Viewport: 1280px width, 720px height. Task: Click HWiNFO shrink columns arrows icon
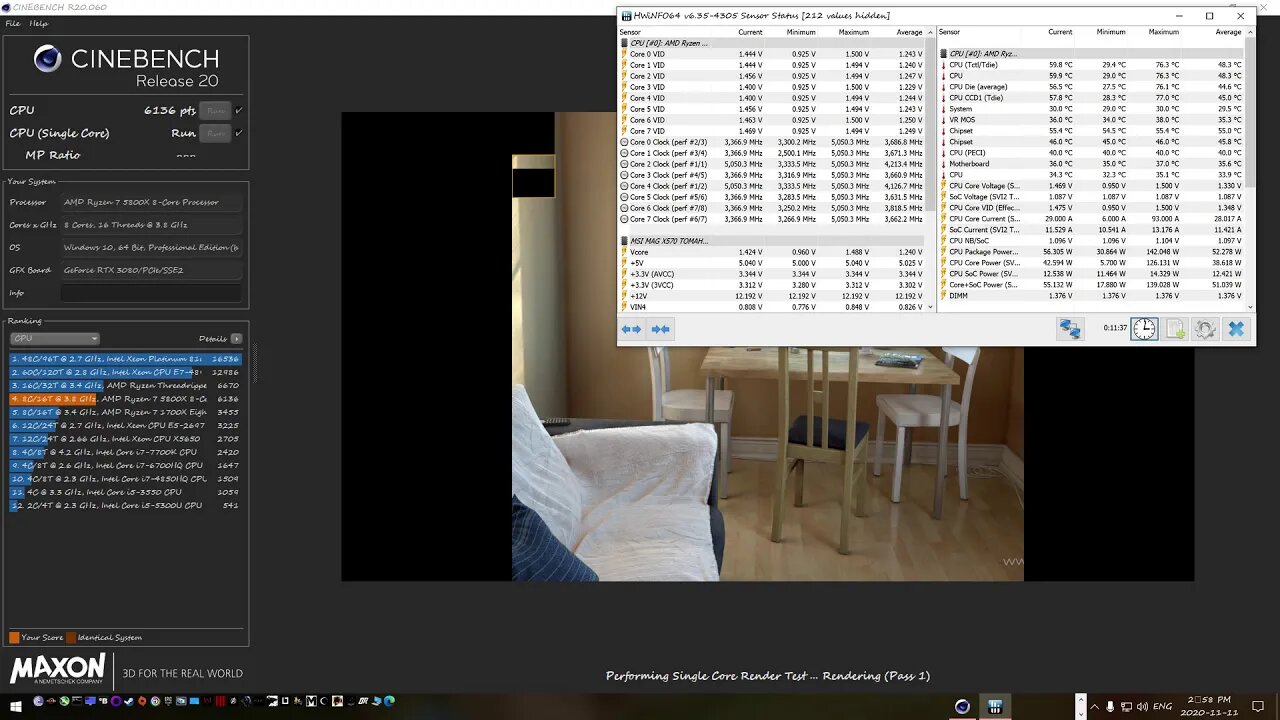(x=660, y=329)
